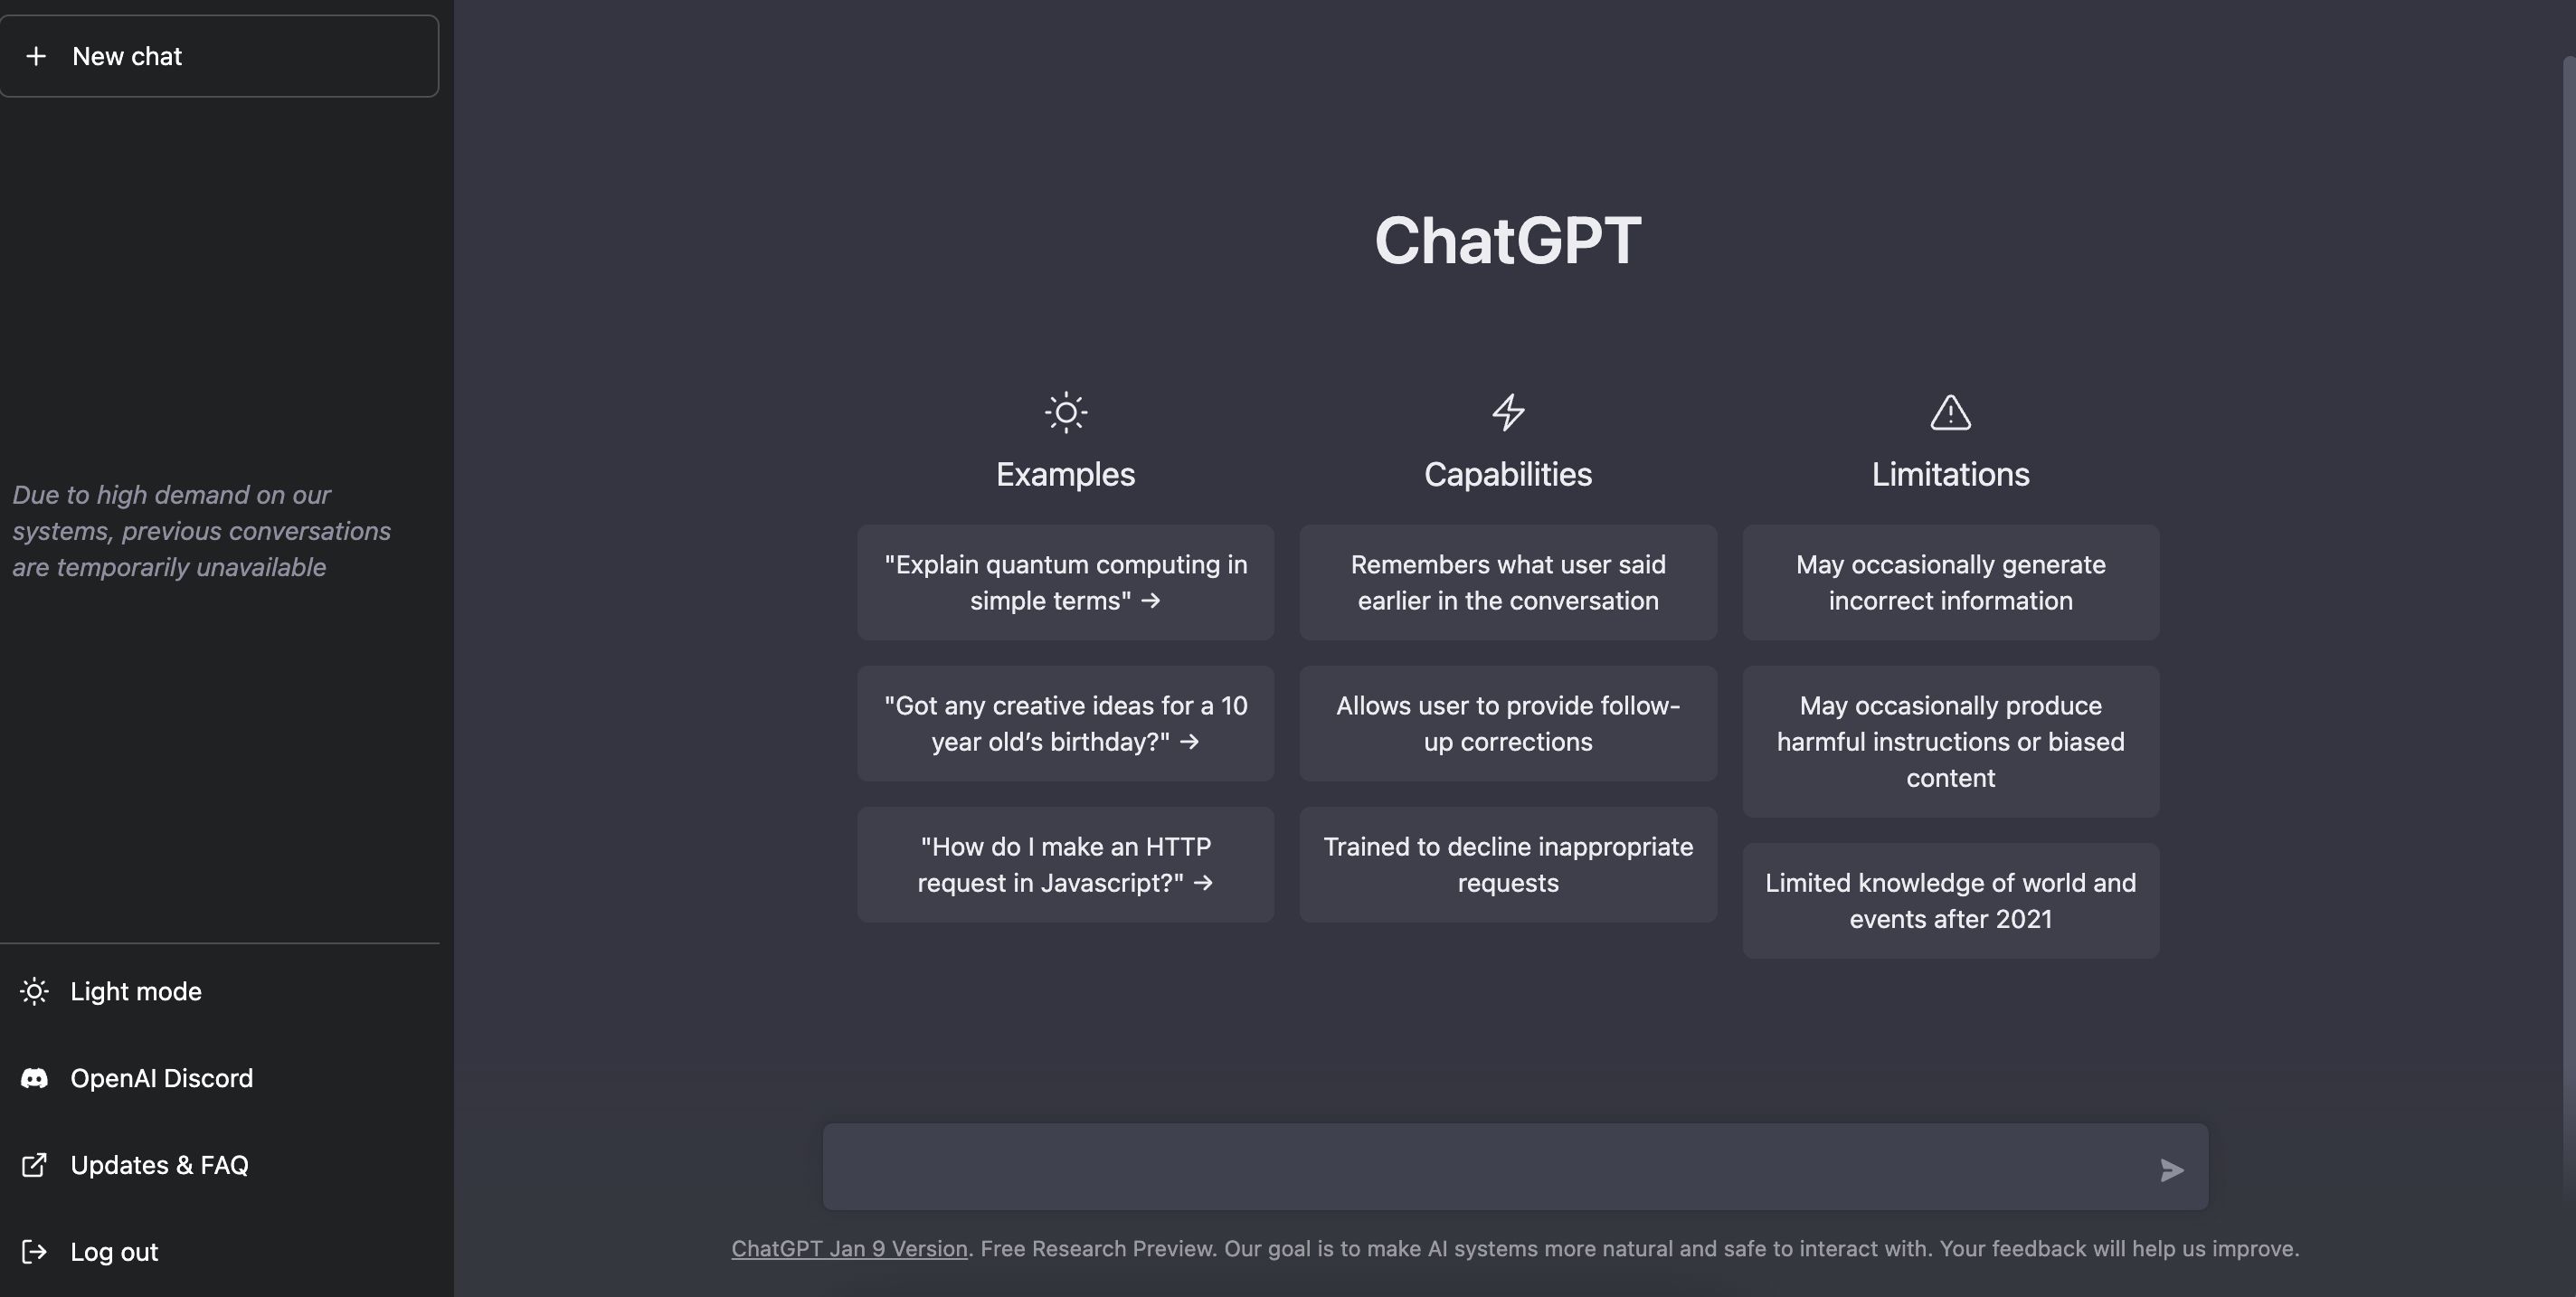This screenshot has height=1297, width=2576.
Task: Click the New chat plus icon
Action: pos(33,56)
